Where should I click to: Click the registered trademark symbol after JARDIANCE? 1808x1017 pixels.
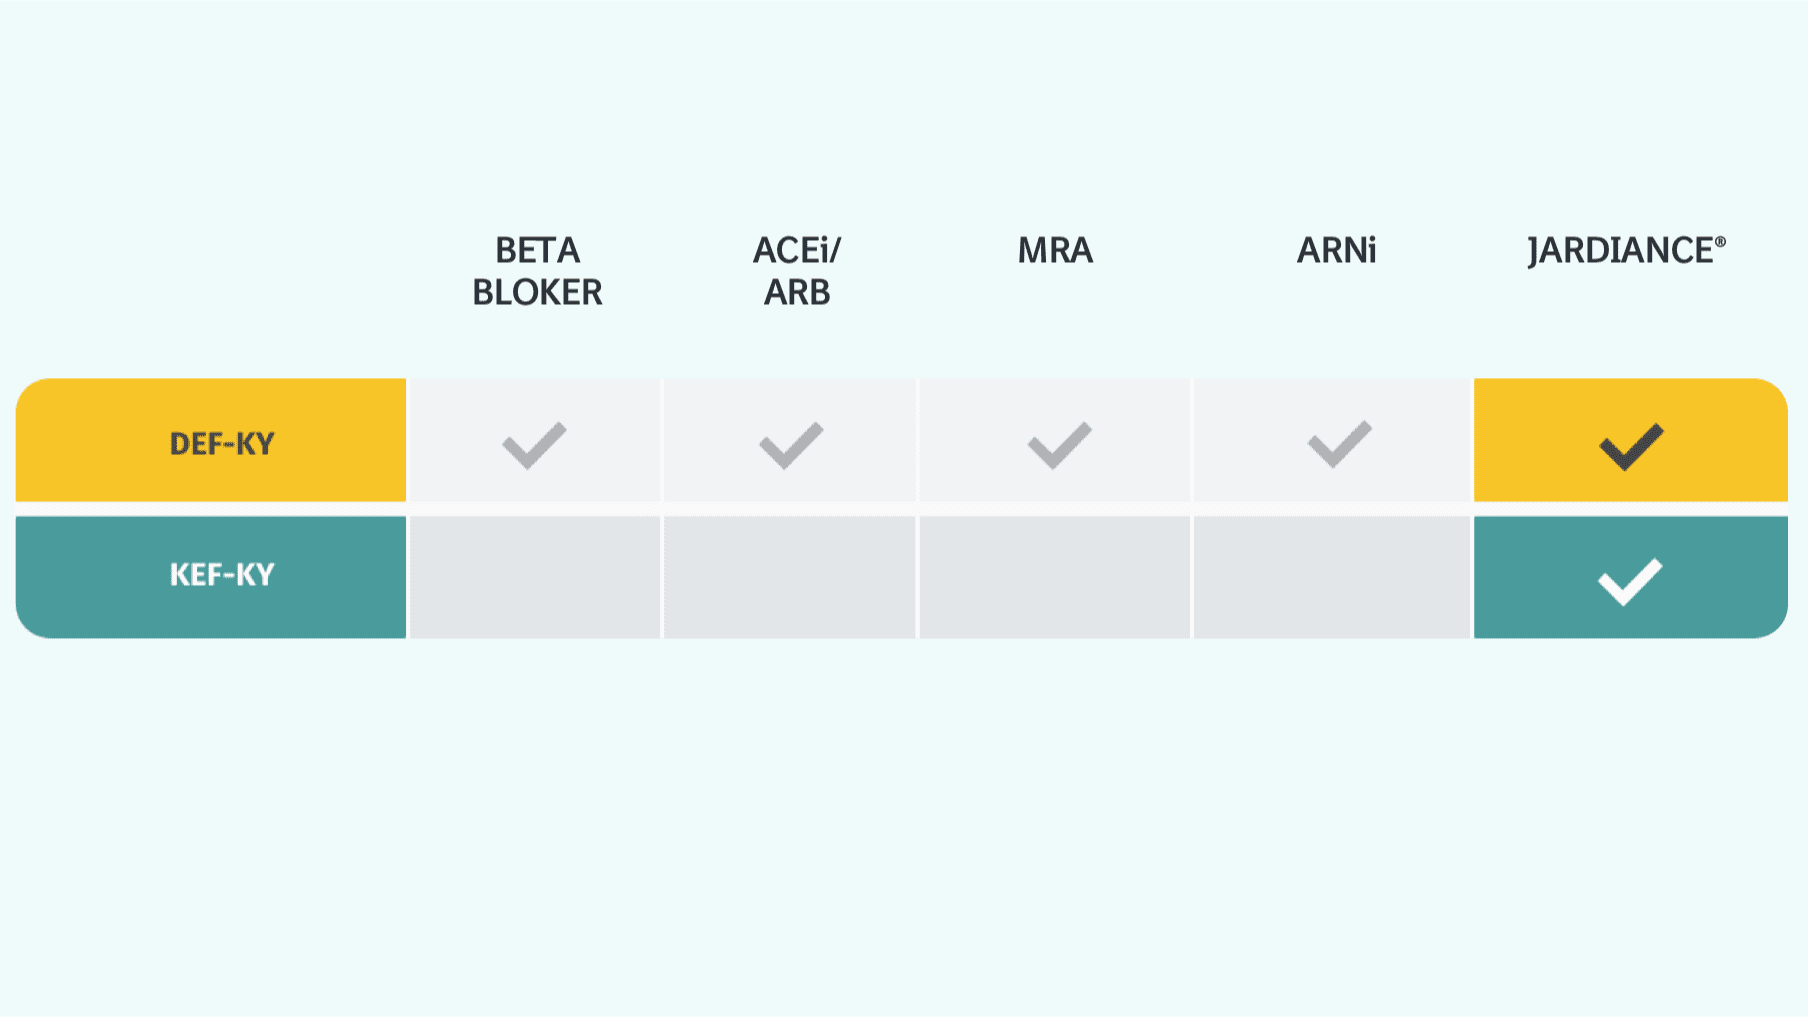point(1720,242)
